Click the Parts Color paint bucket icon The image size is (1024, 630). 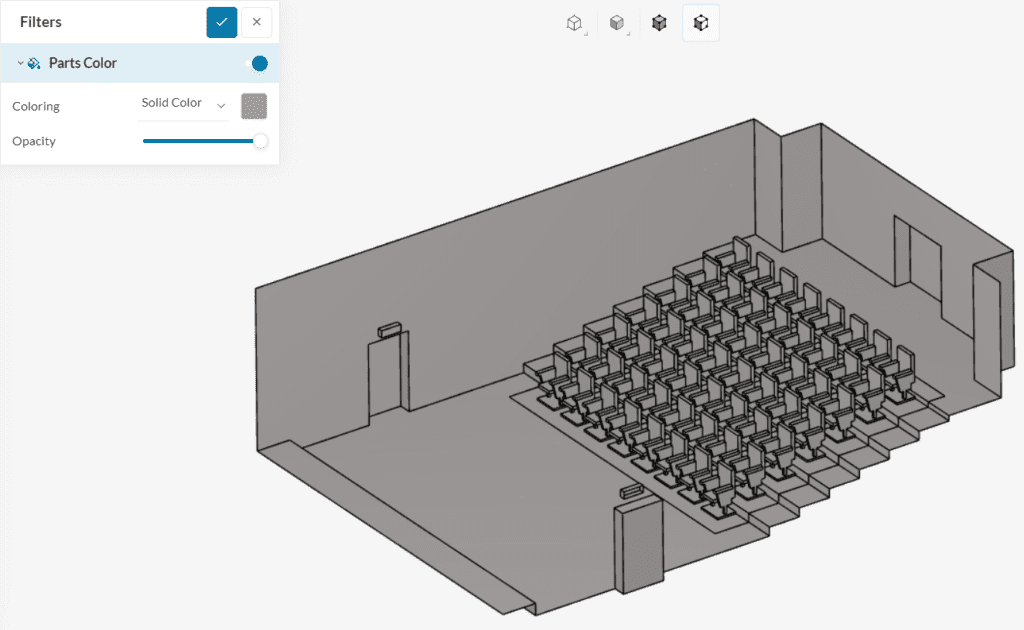pos(34,63)
